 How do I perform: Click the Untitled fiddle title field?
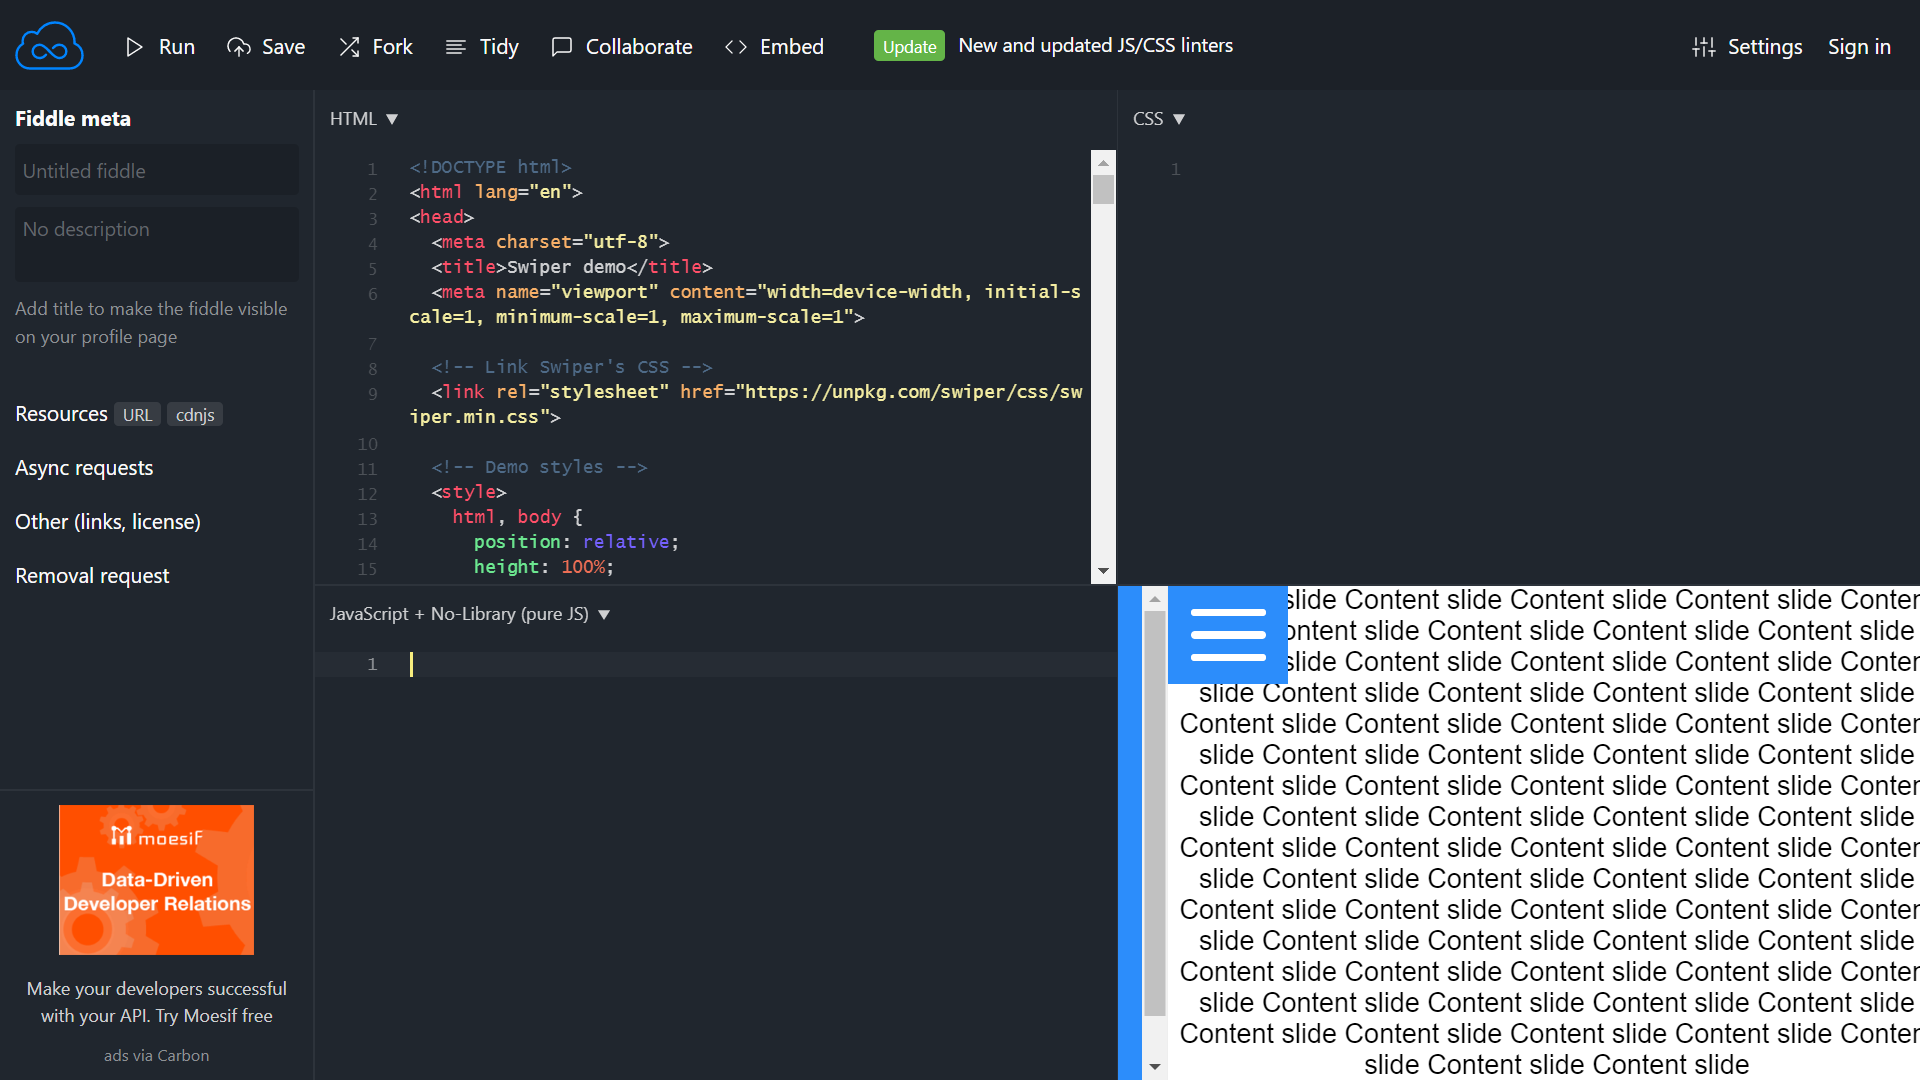pos(156,171)
